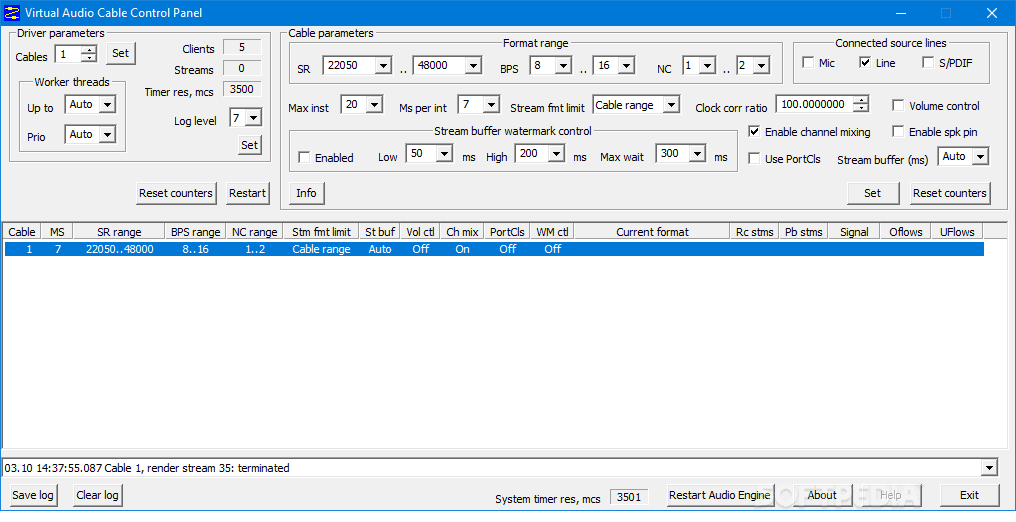Toggle the Volume control checkbox
The height and width of the screenshot is (522, 1016).
point(898,106)
